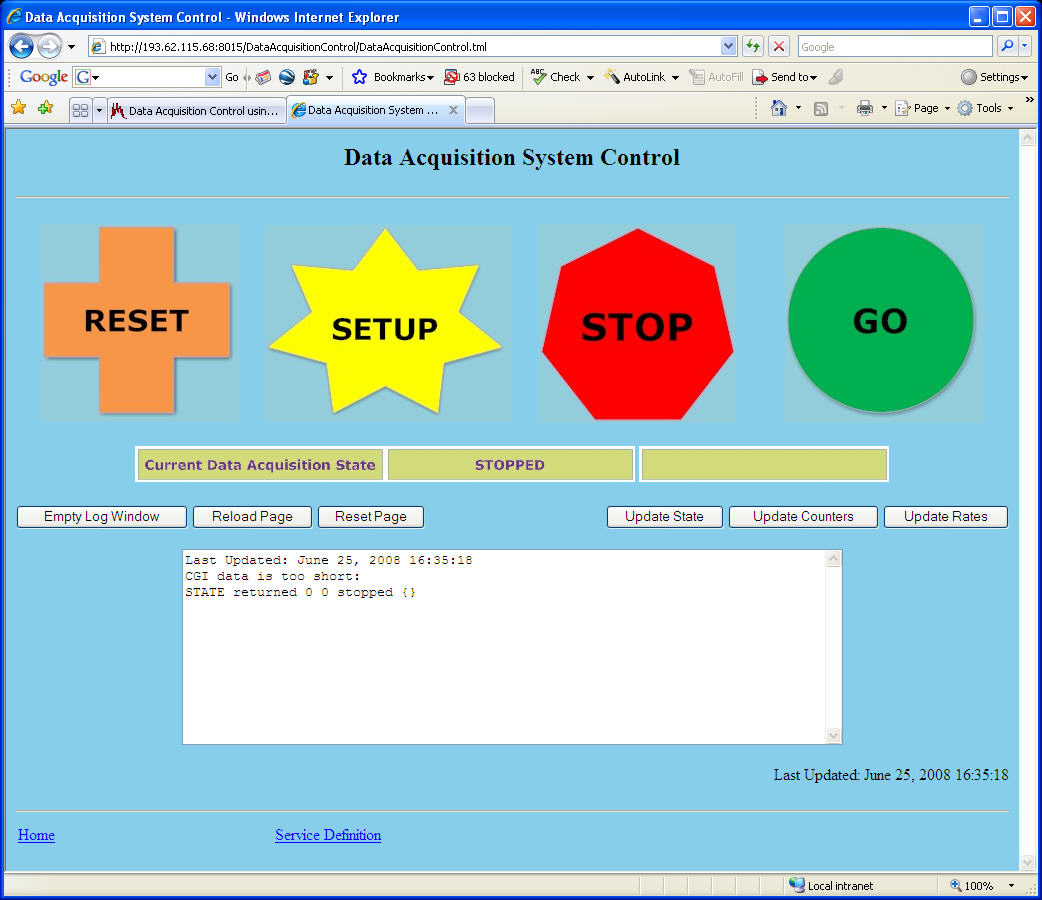Click the browser Refresh icon
Viewport: 1042px width, 900px height.
752,47
